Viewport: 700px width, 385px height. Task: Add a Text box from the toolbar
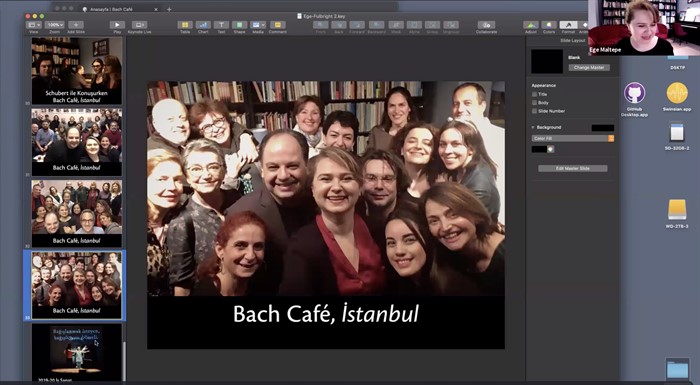221,25
